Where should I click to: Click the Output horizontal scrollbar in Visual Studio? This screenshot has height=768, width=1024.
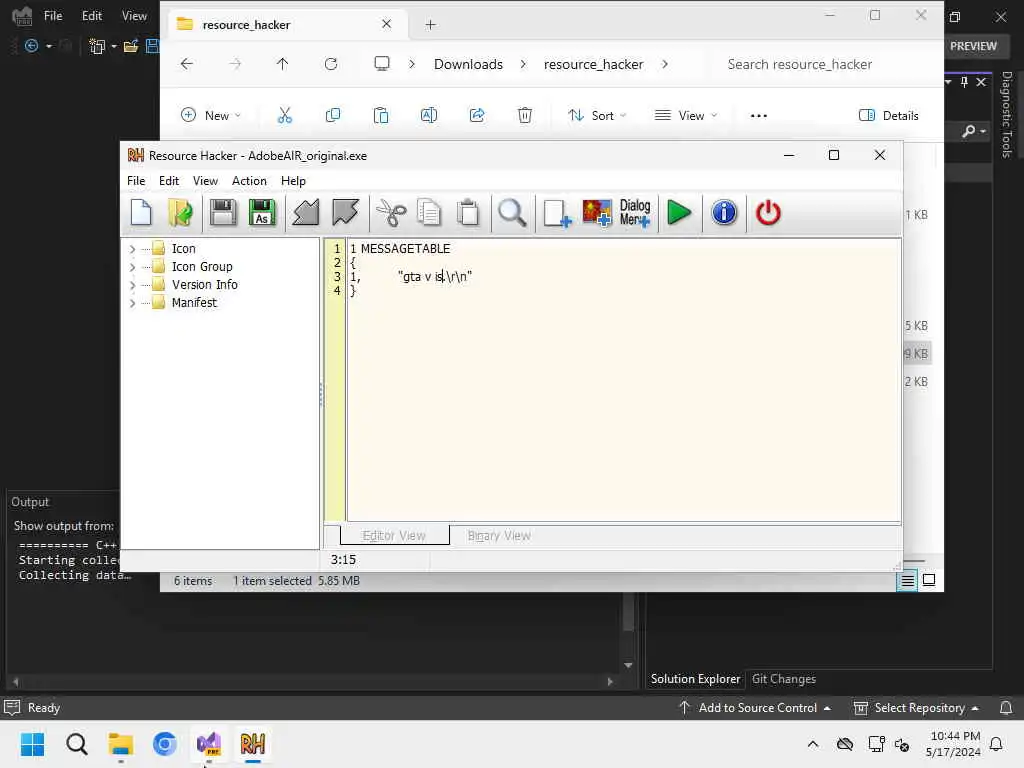coord(312,681)
